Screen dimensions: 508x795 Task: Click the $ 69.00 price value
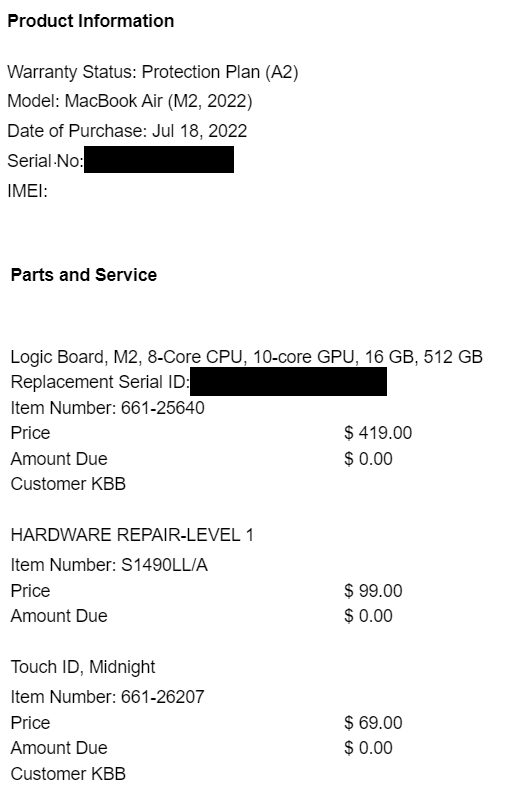(x=373, y=722)
